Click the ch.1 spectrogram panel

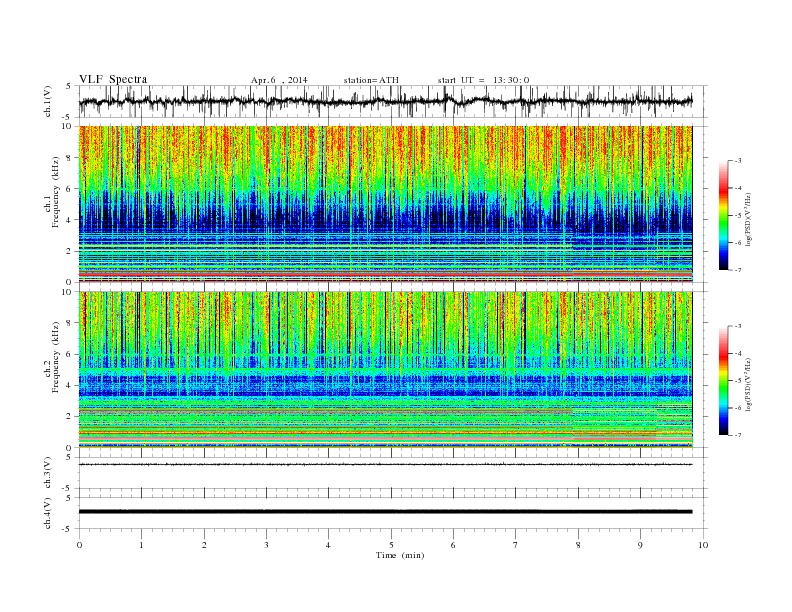click(x=386, y=204)
